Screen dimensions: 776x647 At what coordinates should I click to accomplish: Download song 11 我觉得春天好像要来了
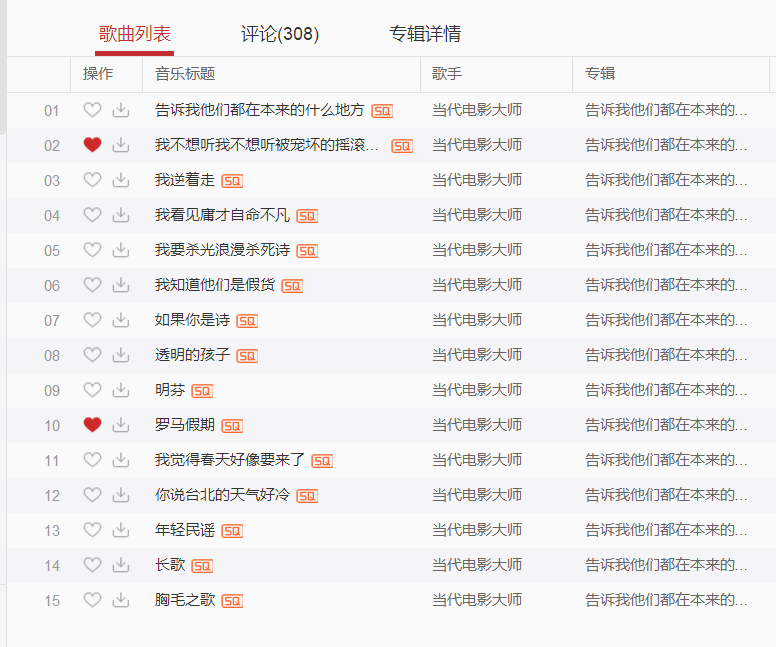(x=121, y=460)
